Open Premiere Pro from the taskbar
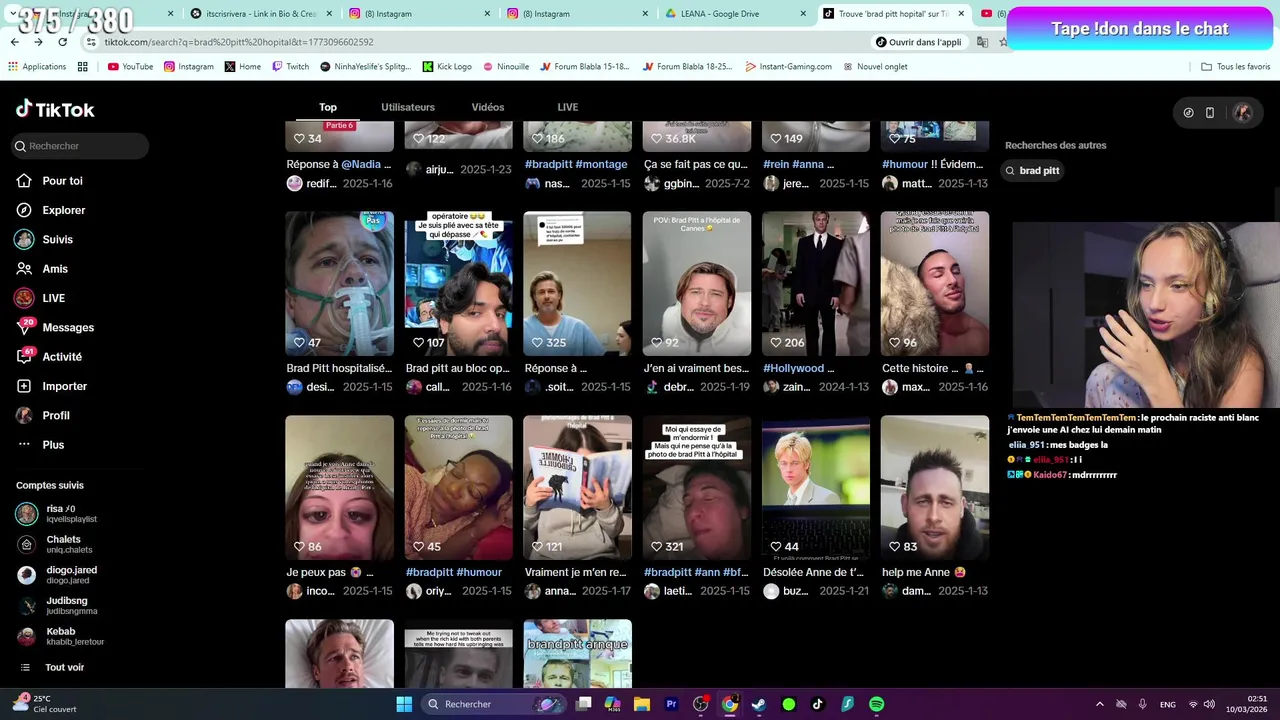1280x720 pixels. click(671, 704)
